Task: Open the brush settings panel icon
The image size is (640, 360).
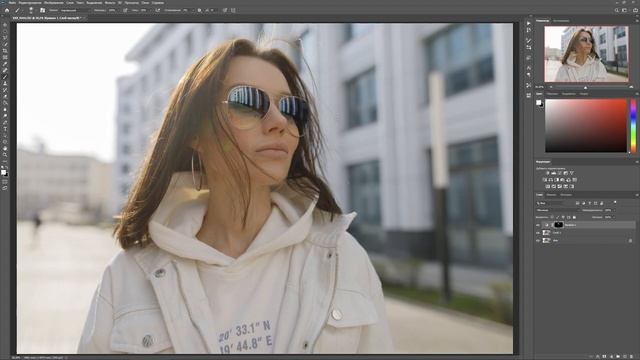Action: click(x=42, y=10)
